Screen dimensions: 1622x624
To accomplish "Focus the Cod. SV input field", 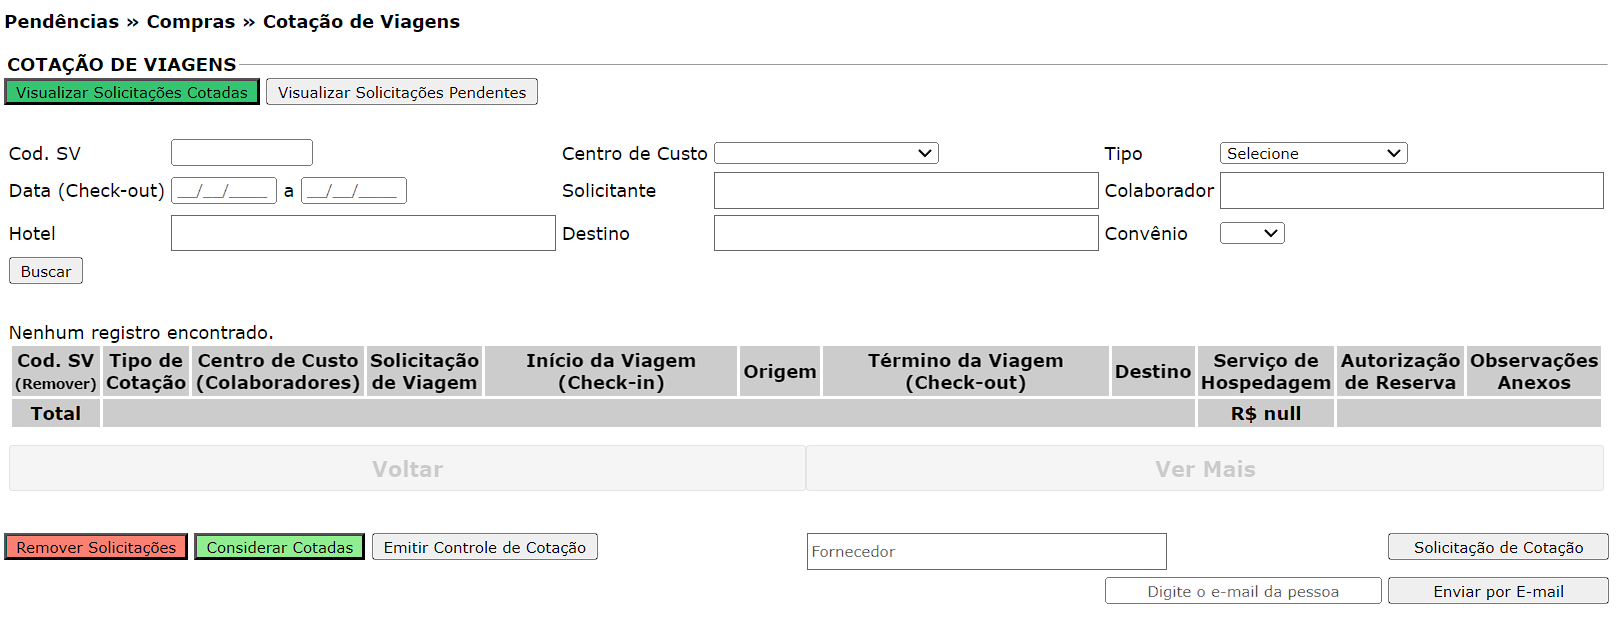I will coord(241,153).
